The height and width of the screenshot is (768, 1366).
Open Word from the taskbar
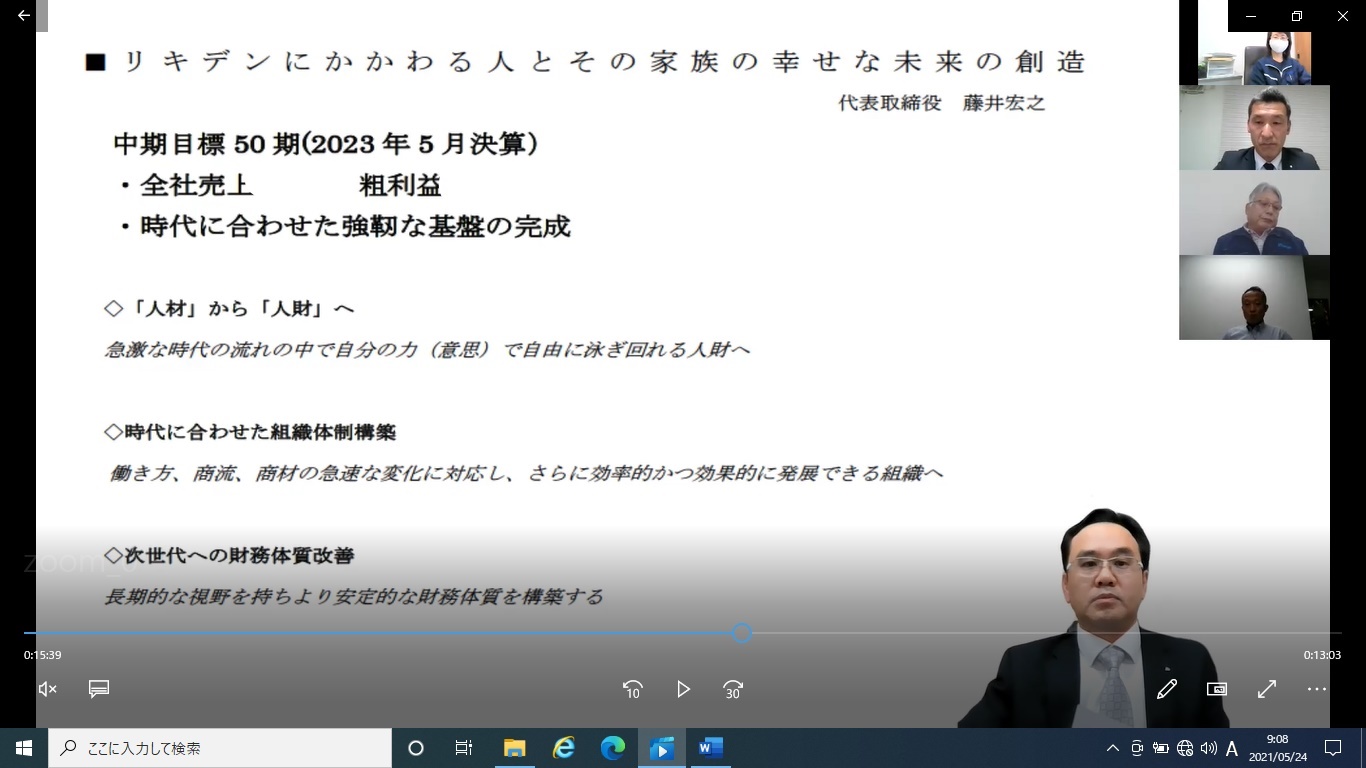coord(711,748)
